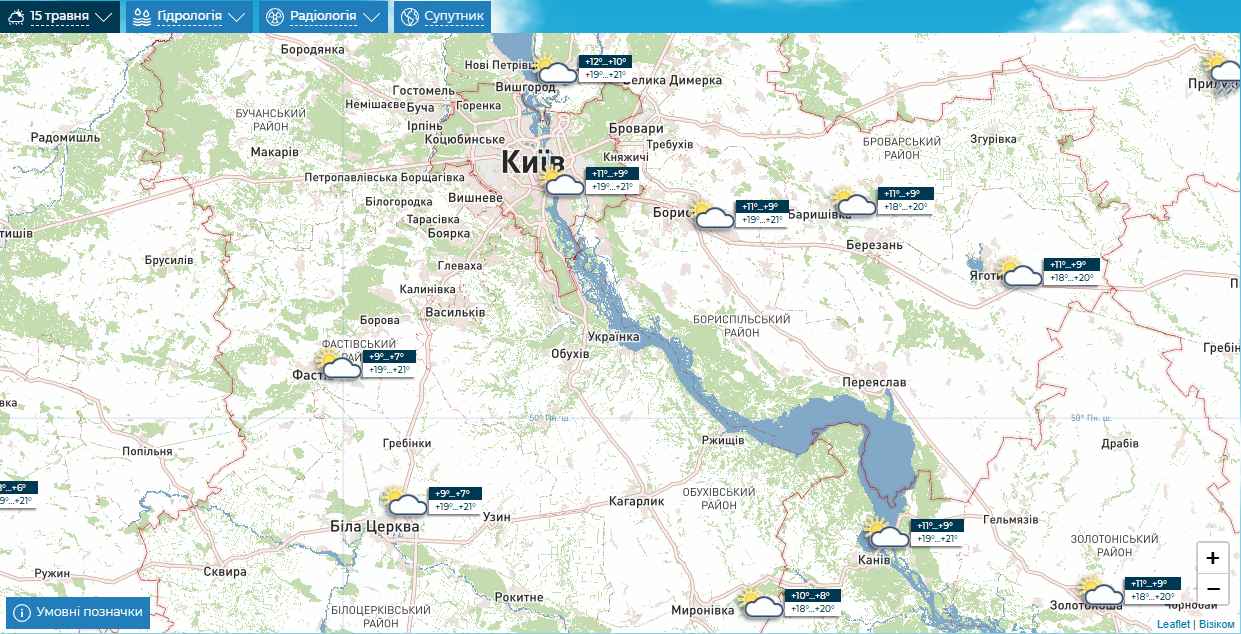Select the Вишгород weather icon
Image resolution: width=1241 pixels, height=634 pixels.
point(556,68)
